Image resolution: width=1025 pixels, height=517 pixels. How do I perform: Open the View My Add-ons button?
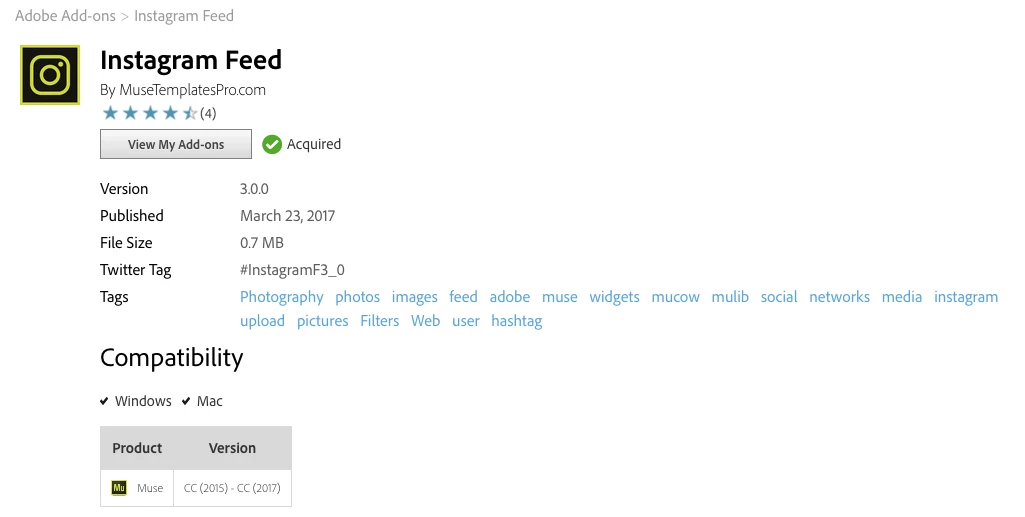click(x=176, y=144)
